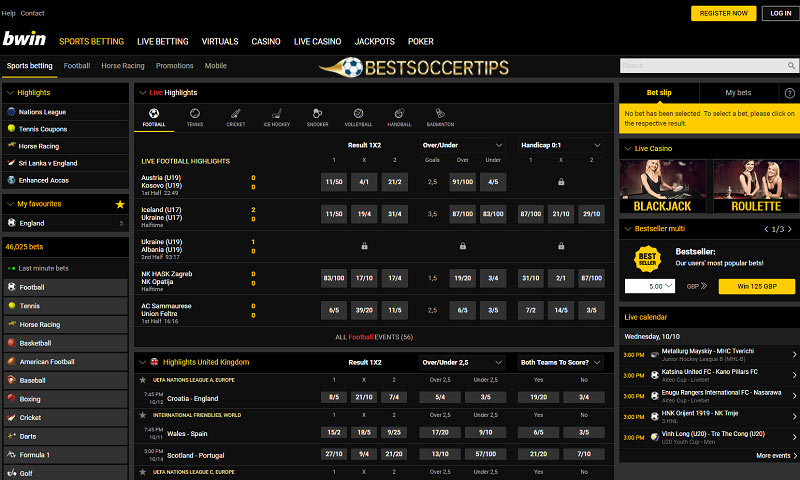Screen dimensions: 800x480
Task: Switch to the My bets tab
Action: click(x=738, y=93)
